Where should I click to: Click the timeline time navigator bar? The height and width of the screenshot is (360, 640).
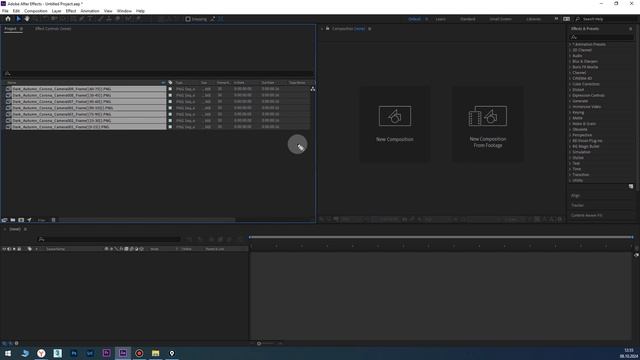[x=441, y=237]
